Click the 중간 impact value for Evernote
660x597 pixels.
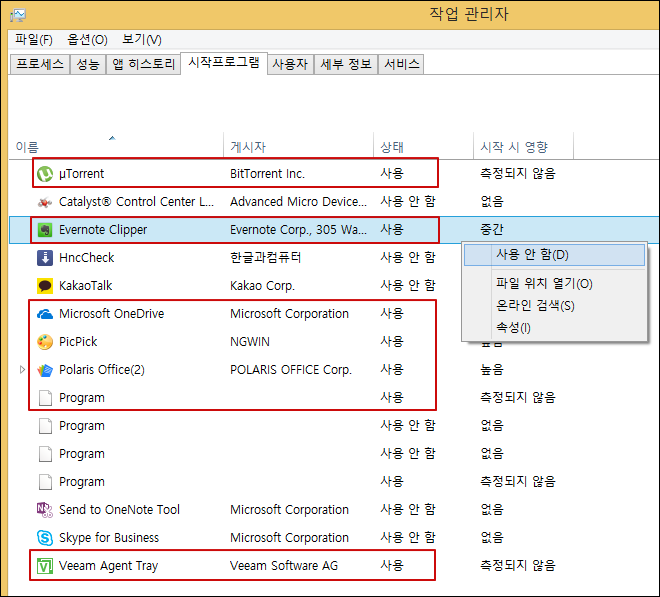[492, 230]
